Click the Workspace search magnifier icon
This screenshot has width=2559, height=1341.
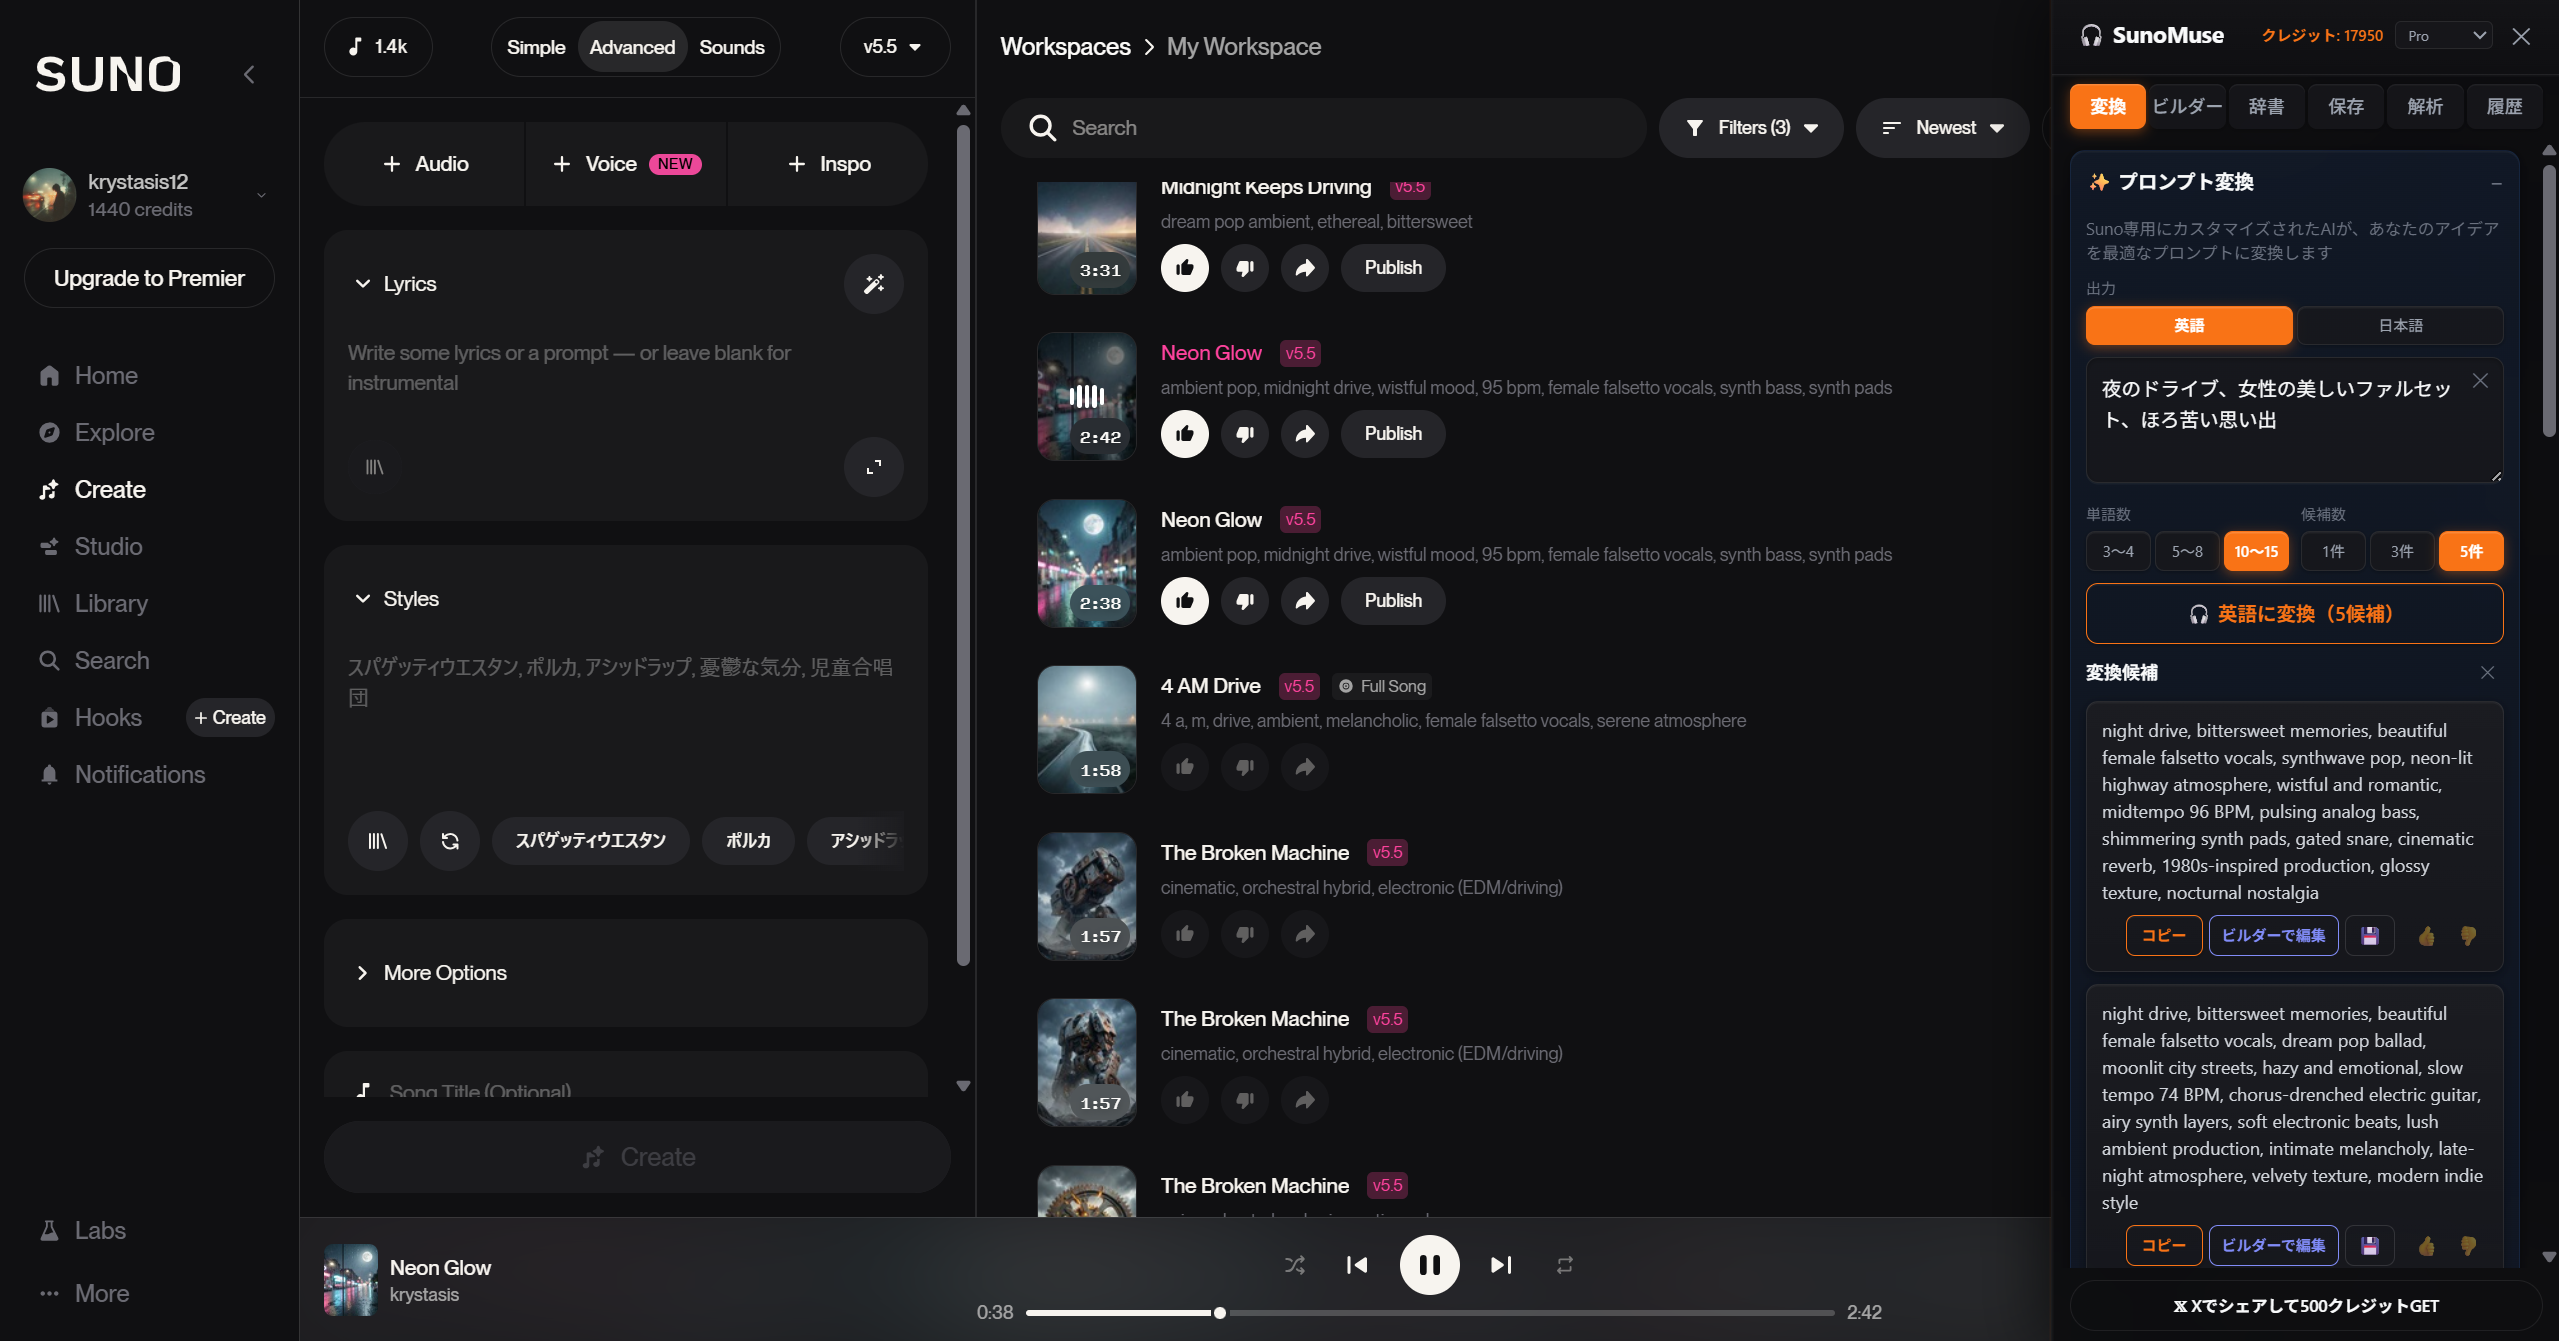coord(1042,128)
